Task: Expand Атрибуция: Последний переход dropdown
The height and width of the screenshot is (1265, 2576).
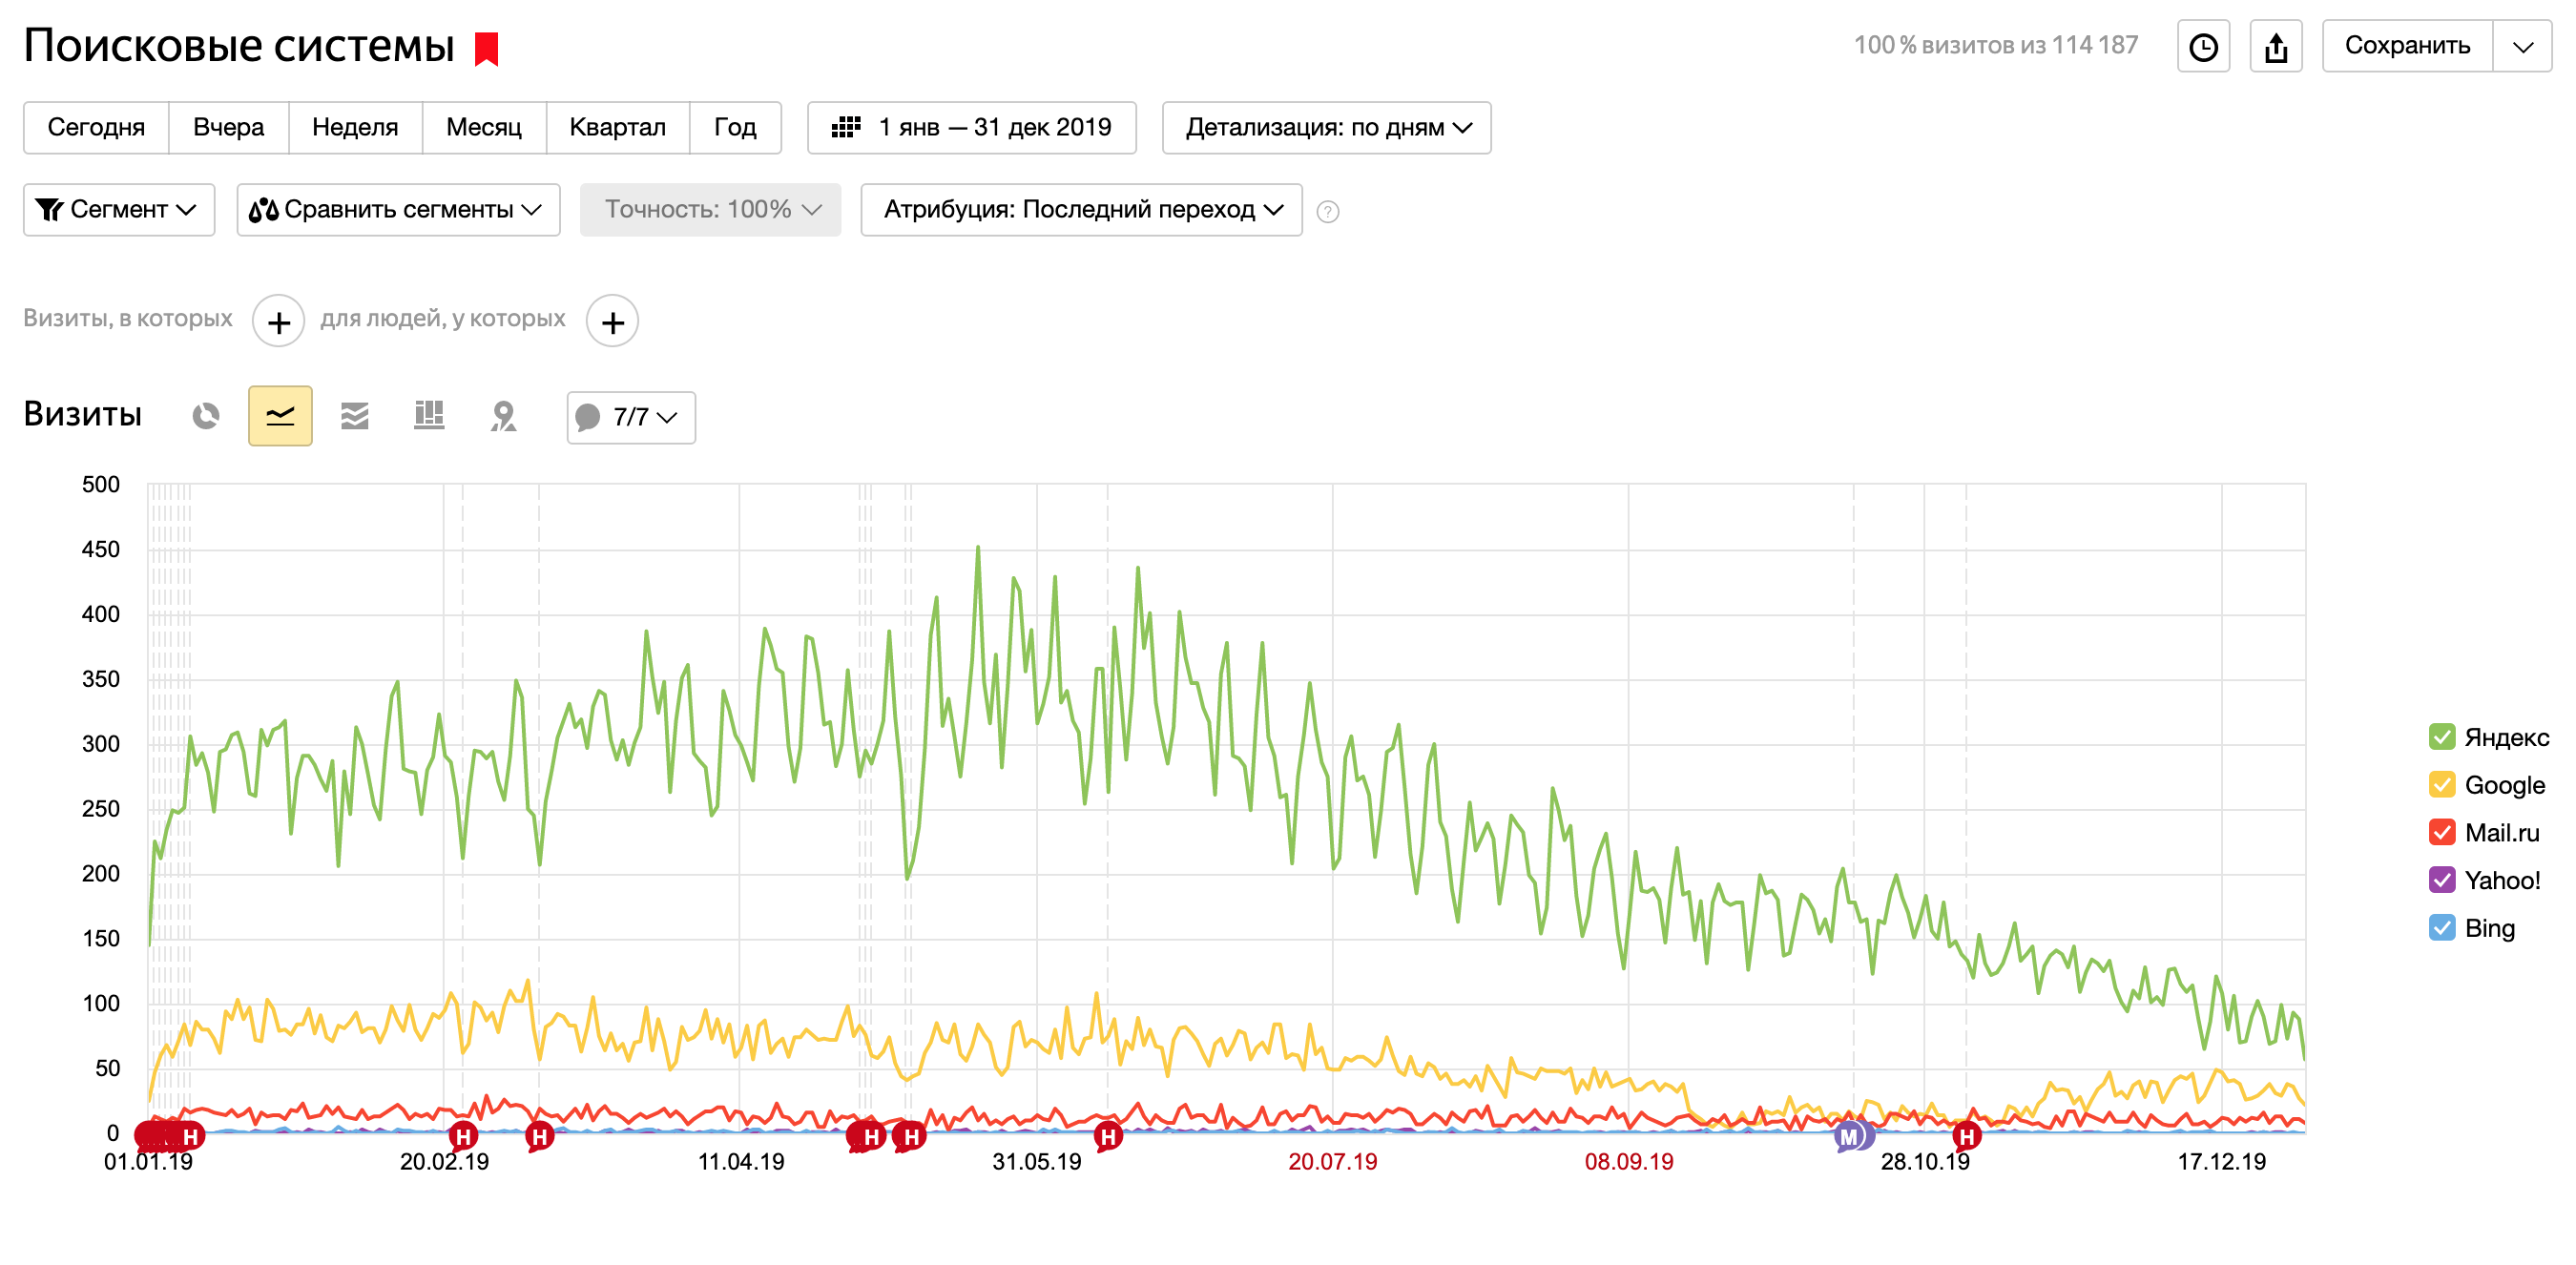Action: (1080, 210)
